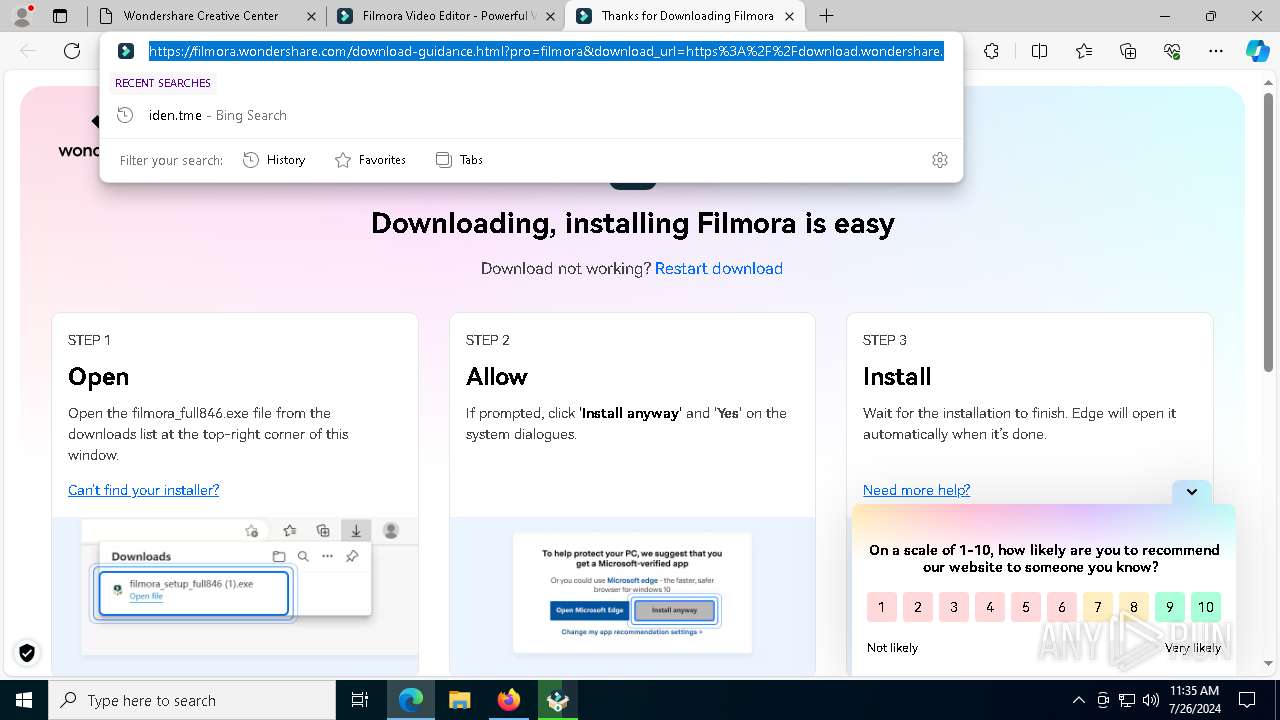Rate recommendation likelihood as 4
1280x720 pixels.
pyautogui.click(x=989, y=607)
